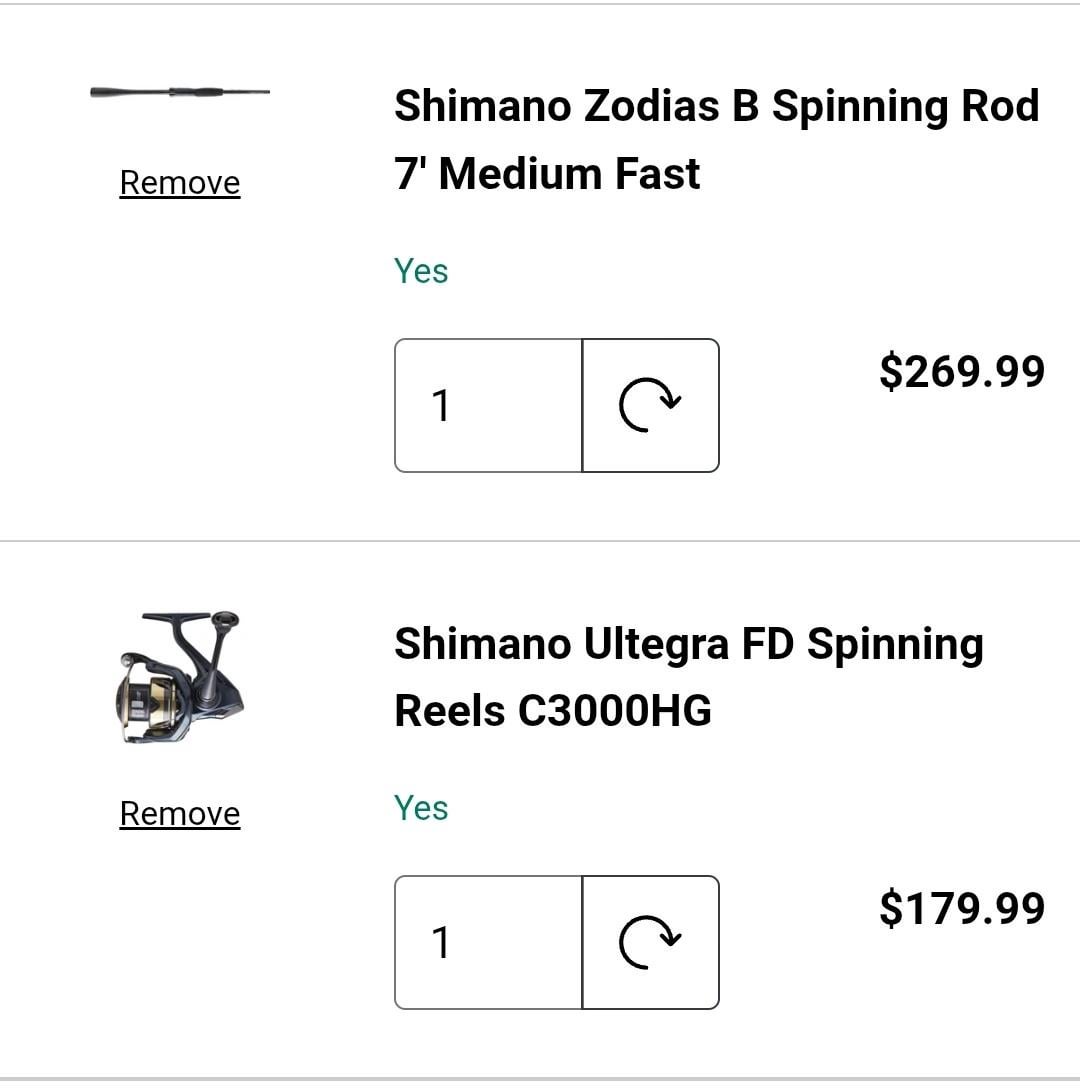Click the green Yes label under Ultegra reel
The image size is (1080, 1089).
click(x=421, y=808)
